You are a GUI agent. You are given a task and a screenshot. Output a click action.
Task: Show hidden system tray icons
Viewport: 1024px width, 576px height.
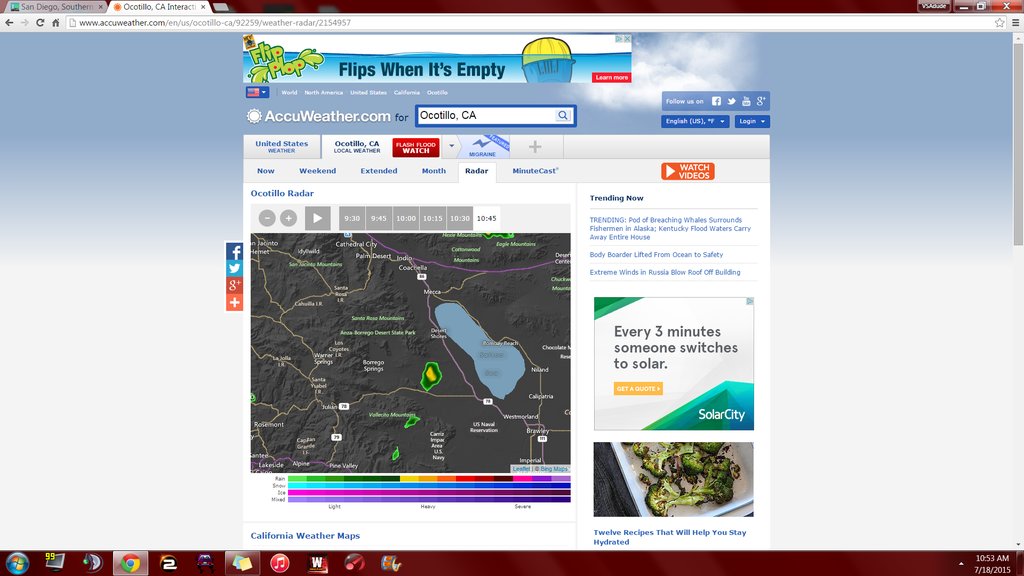point(961,564)
